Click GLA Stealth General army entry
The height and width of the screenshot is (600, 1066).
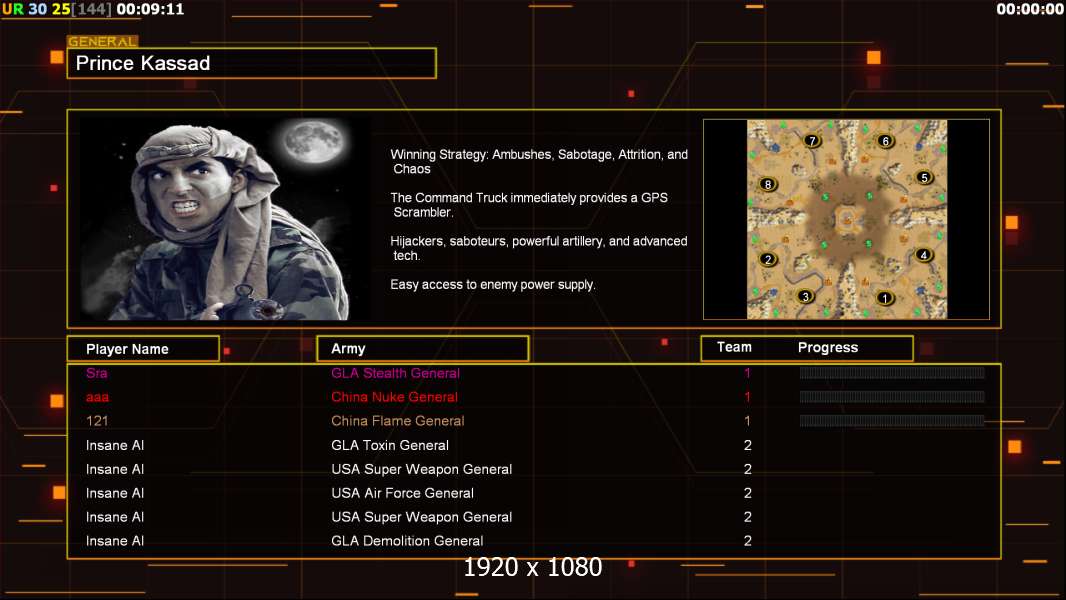click(396, 373)
